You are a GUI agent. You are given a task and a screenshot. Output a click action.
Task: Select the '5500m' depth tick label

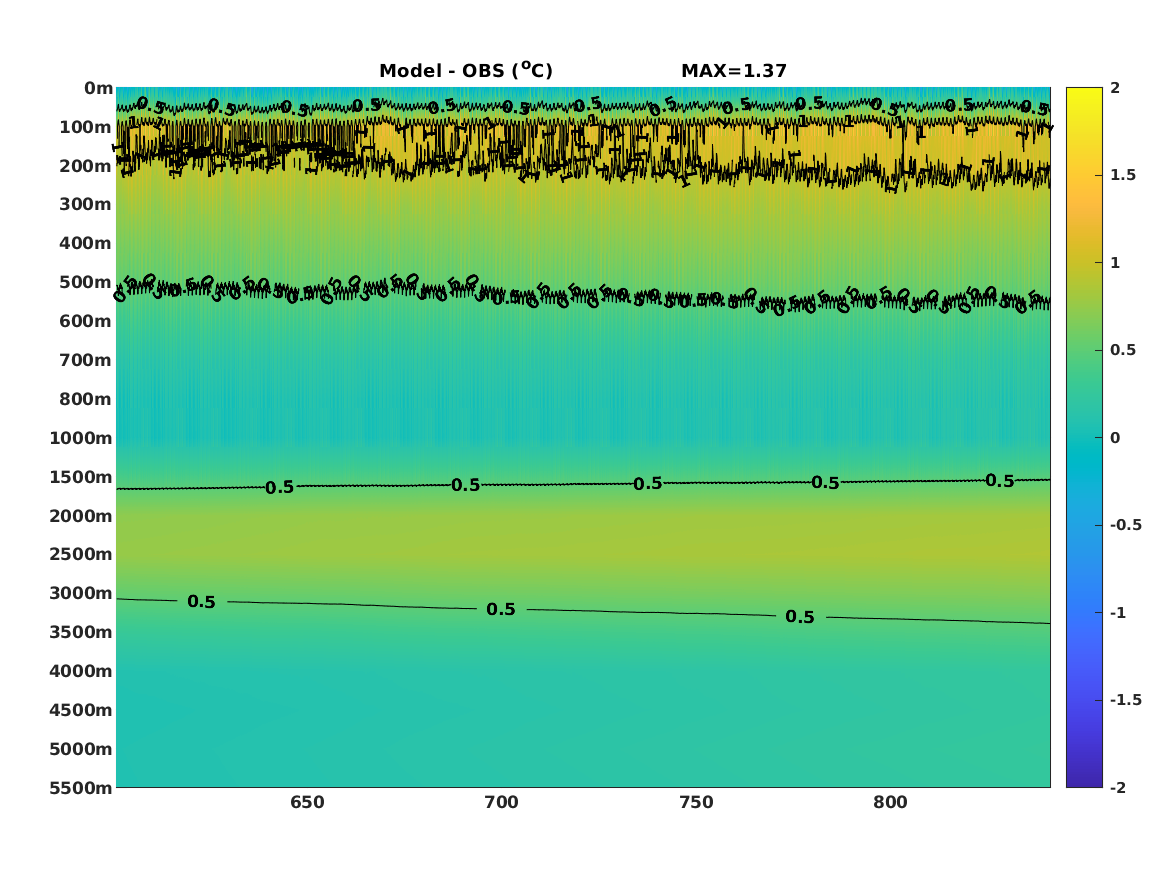80,788
